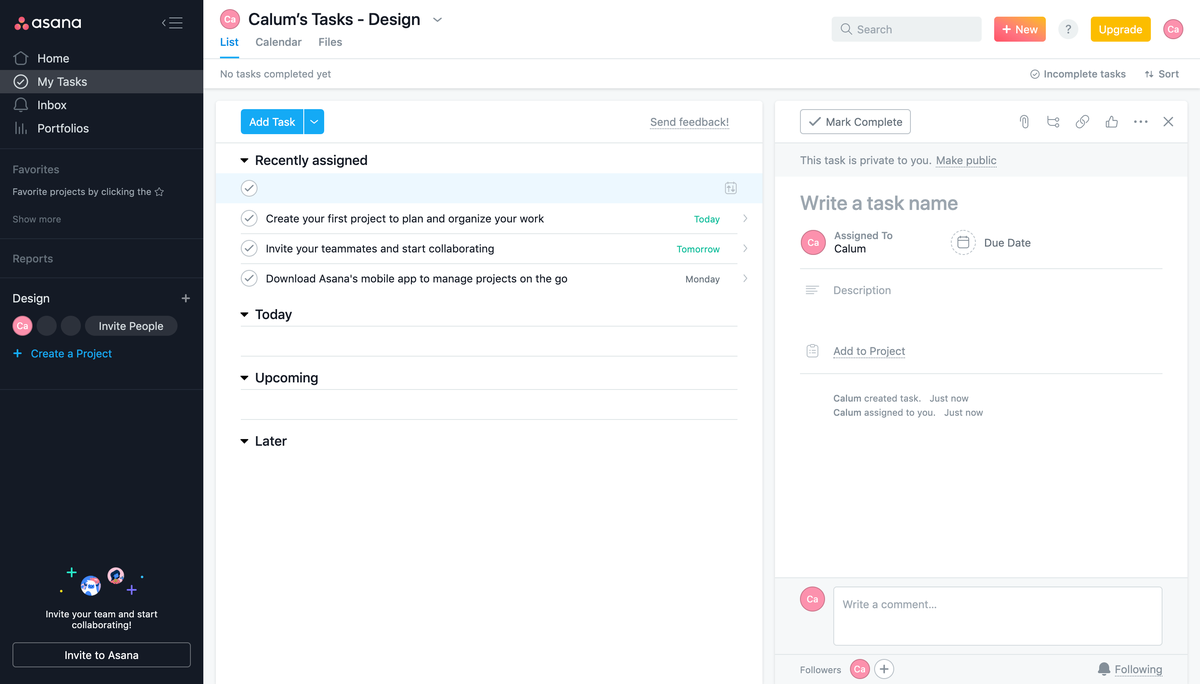Open Portfolios in the sidebar
Screen dimensions: 1200x684
[x=63, y=128]
